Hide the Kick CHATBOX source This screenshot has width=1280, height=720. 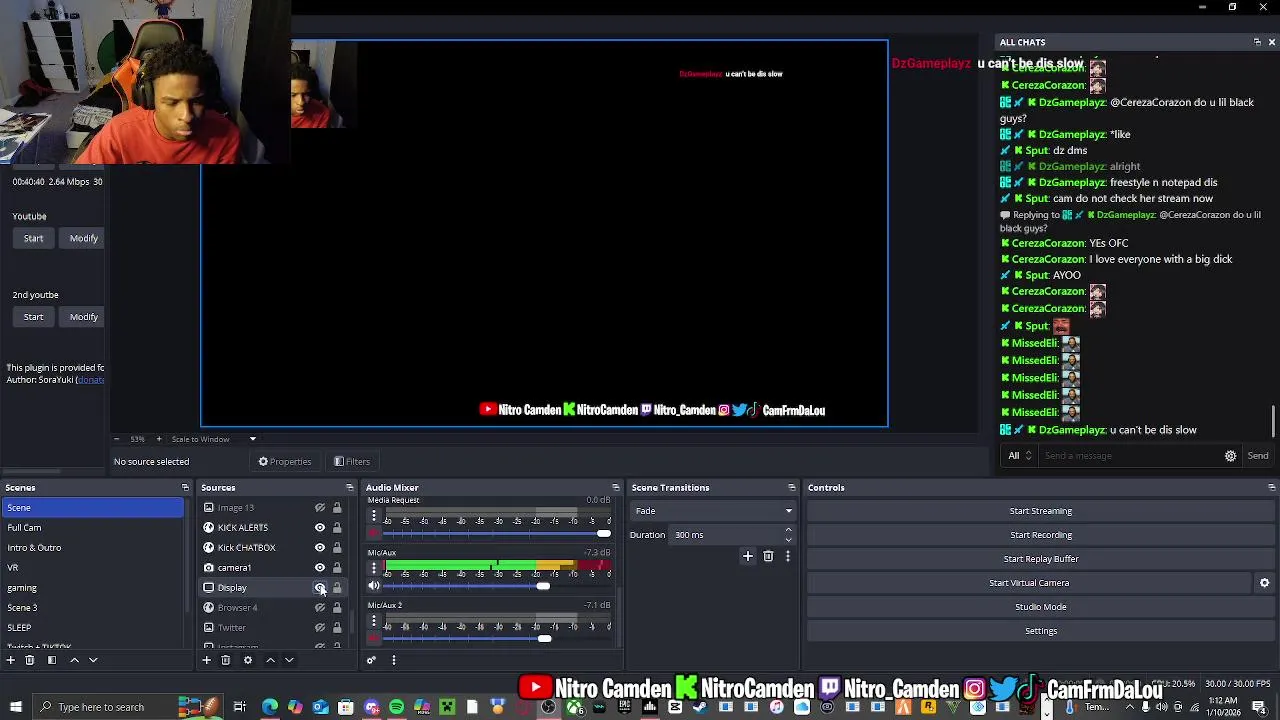point(320,548)
